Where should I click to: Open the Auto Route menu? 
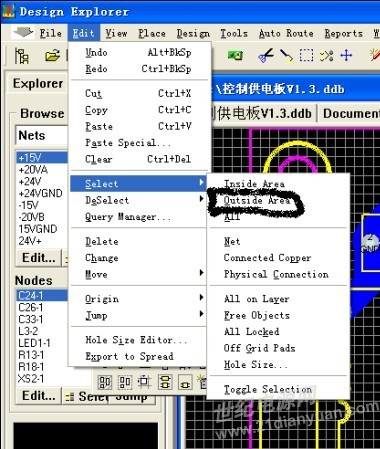coord(286,33)
